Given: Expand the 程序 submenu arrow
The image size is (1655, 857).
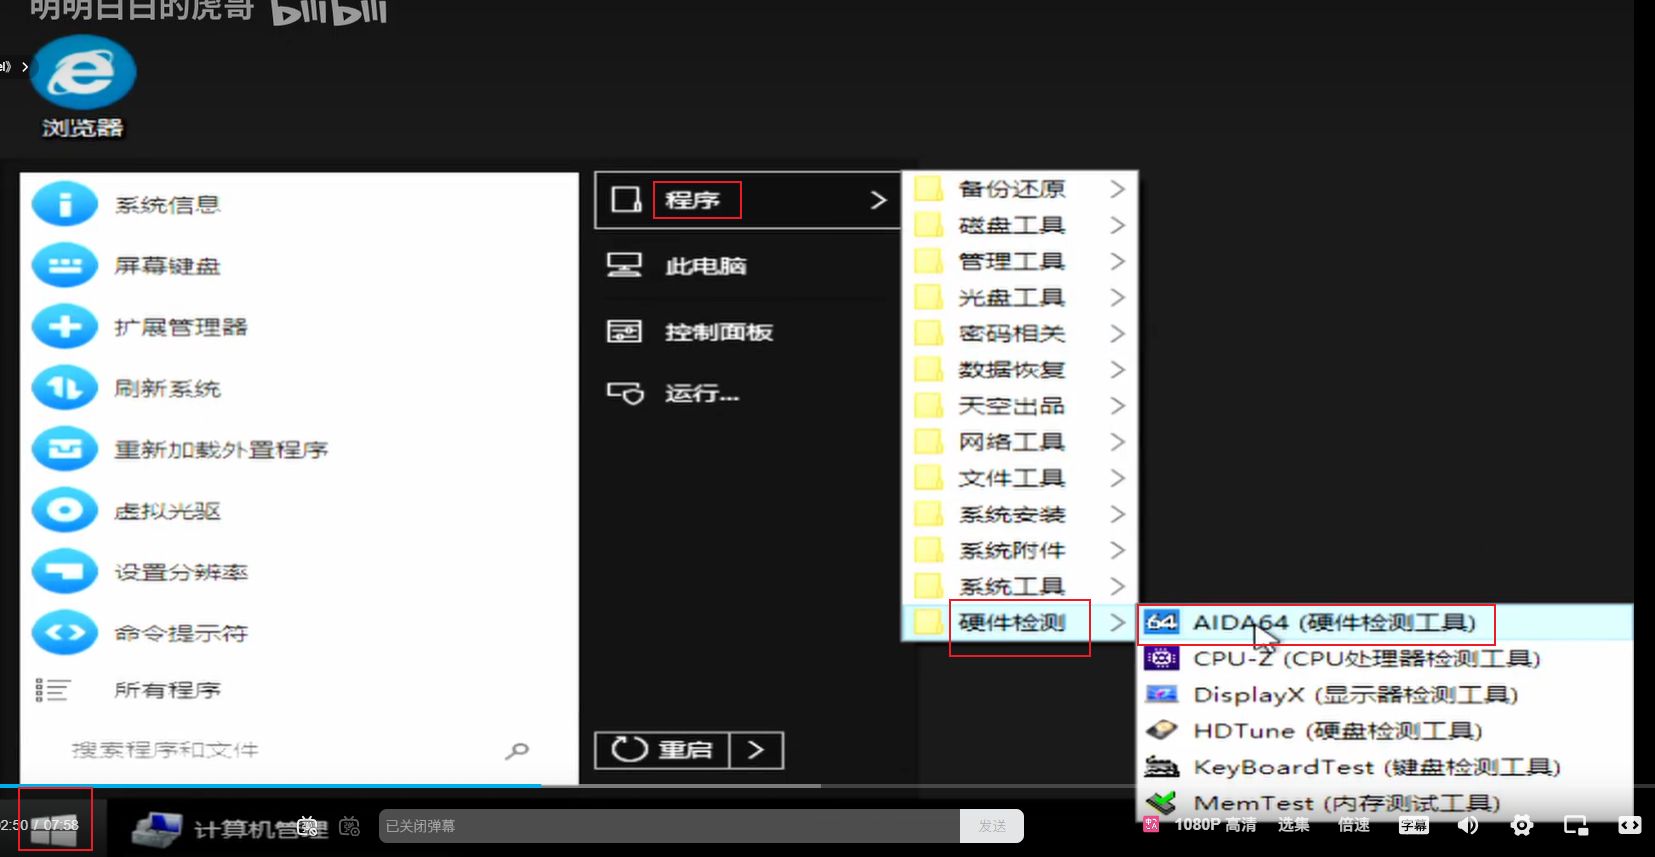Looking at the screenshot, I should tap(878, 200).
